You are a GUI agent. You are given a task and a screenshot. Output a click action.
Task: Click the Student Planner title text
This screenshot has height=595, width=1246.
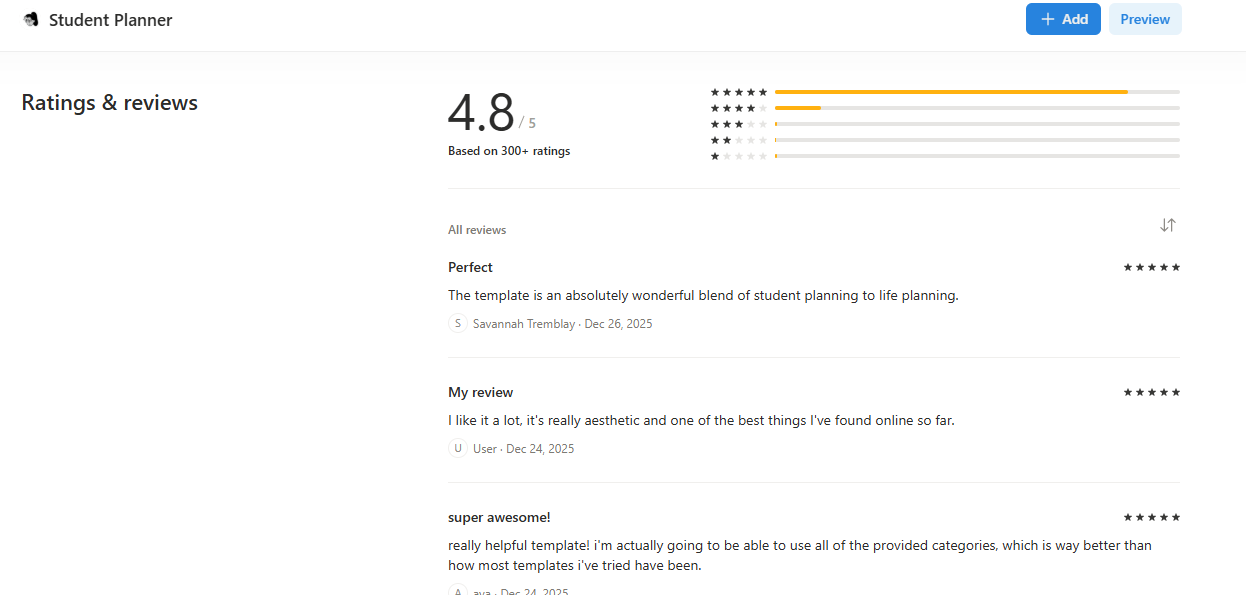(x=111, y=20)
